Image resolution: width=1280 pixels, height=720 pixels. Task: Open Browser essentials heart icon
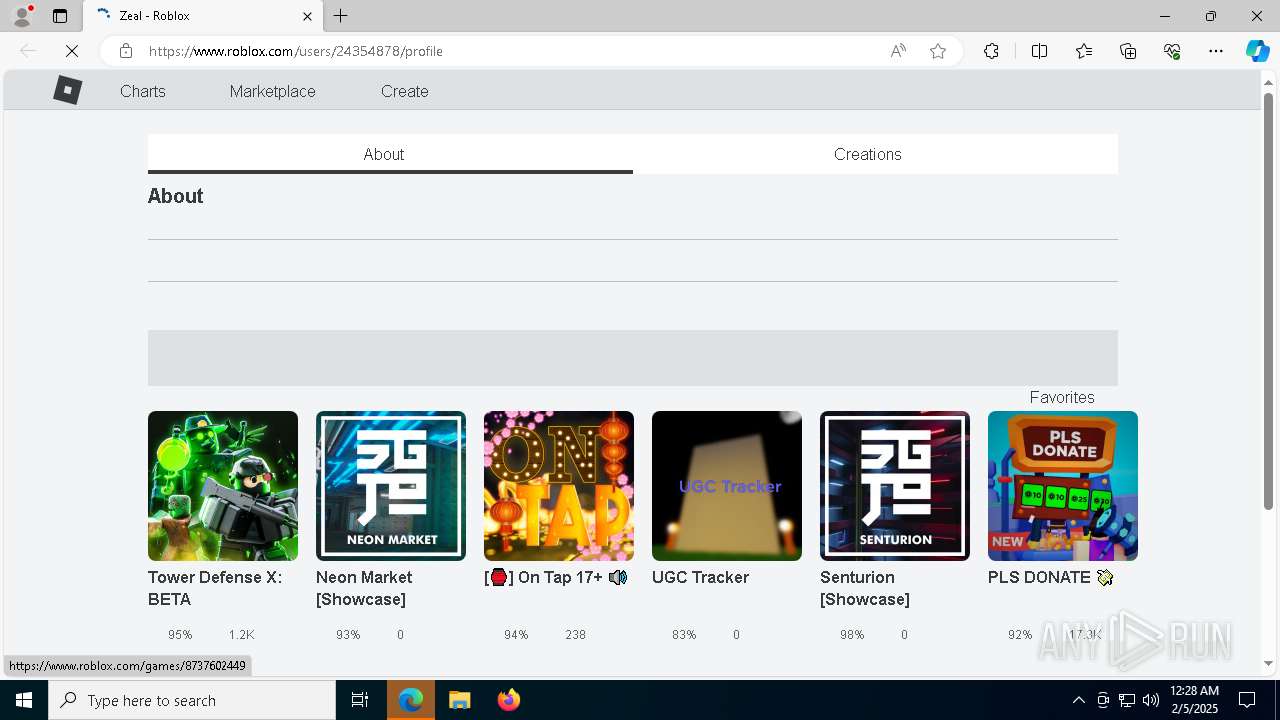(1172, 51)
